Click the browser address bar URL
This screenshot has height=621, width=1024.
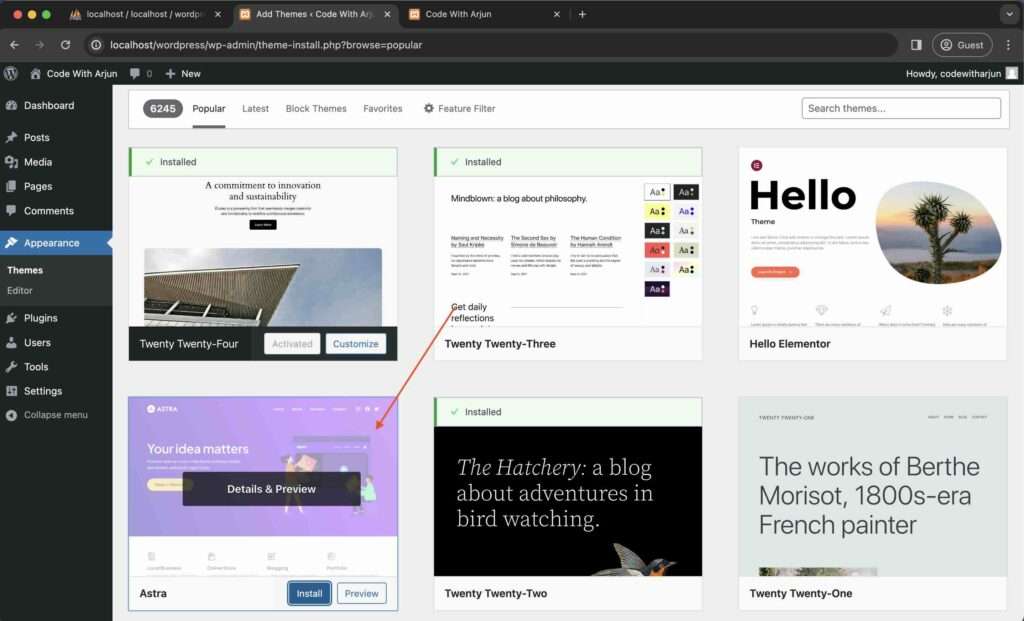coord(266,45)
